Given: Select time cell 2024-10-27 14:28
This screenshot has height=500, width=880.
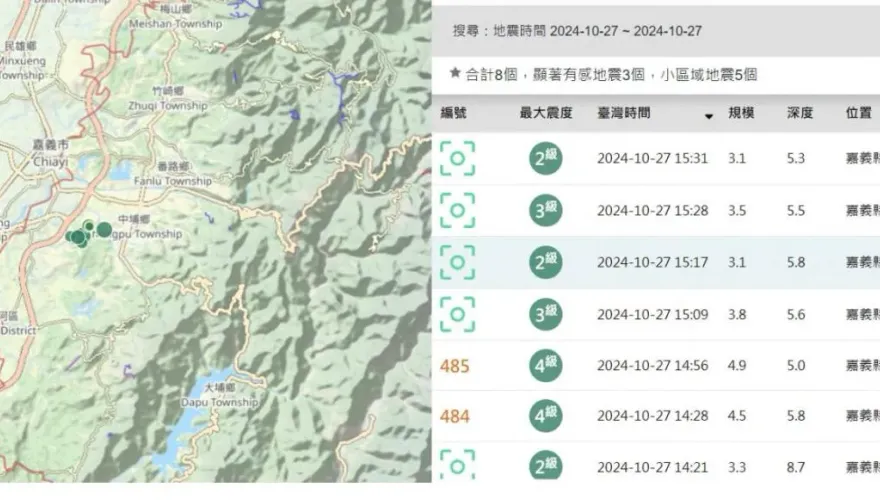Looking at the screenshot, I should 653,416.
